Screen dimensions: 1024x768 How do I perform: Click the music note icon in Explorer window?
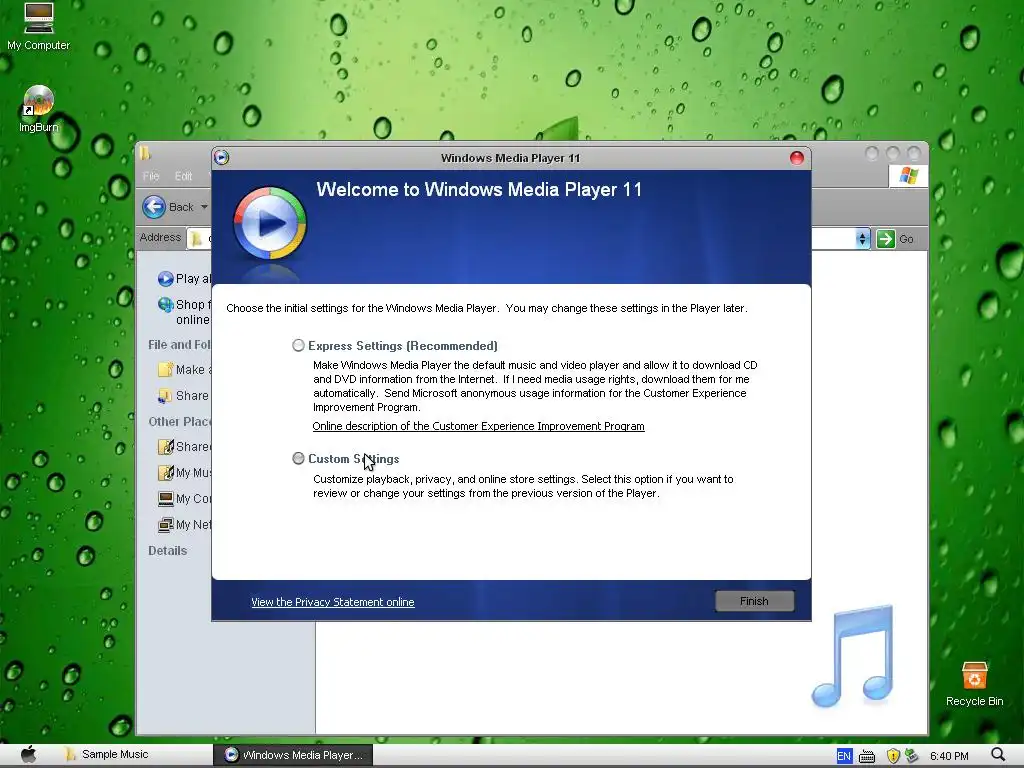pyautogui.click(x=854, y=656)
